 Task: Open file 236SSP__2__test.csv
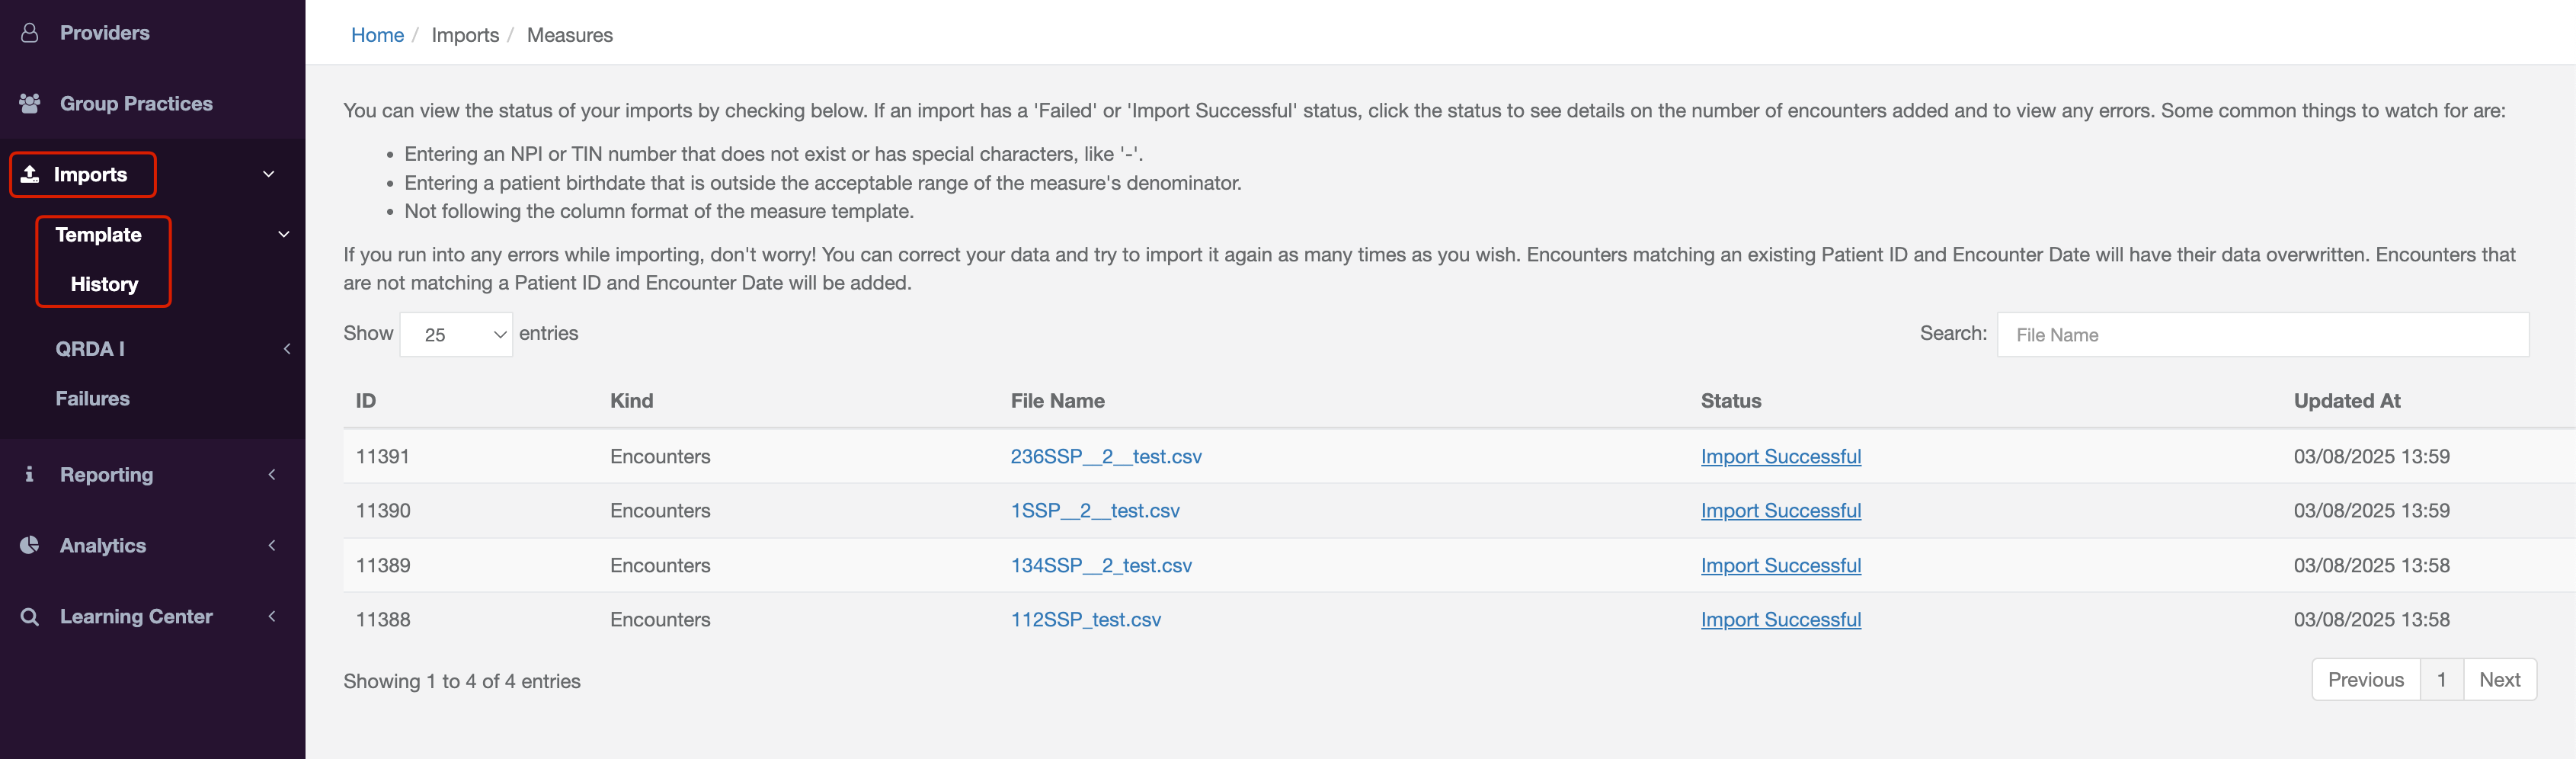click(x=1106, y=457)
